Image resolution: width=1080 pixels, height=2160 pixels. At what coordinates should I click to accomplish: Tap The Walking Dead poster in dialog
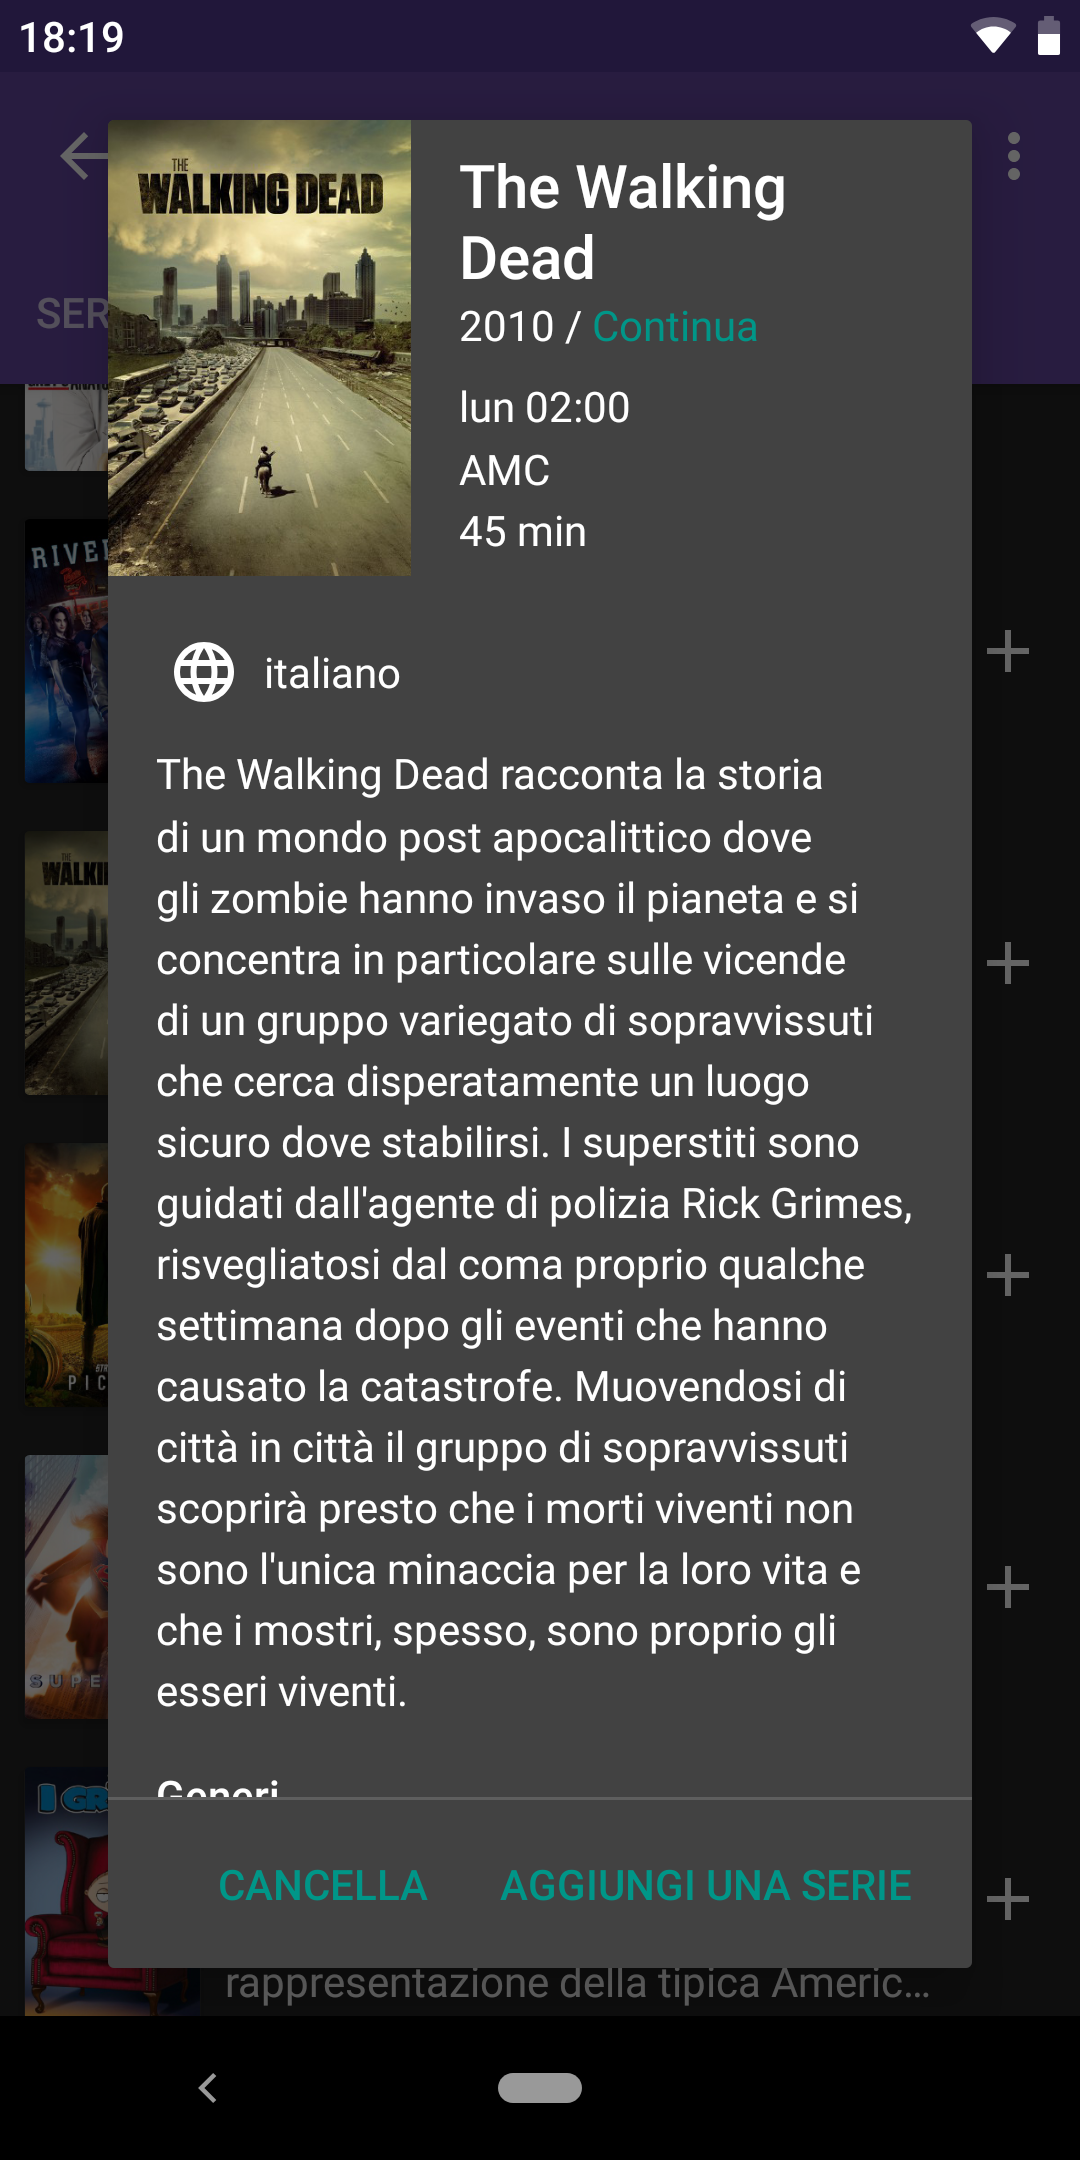coord(259,348)
